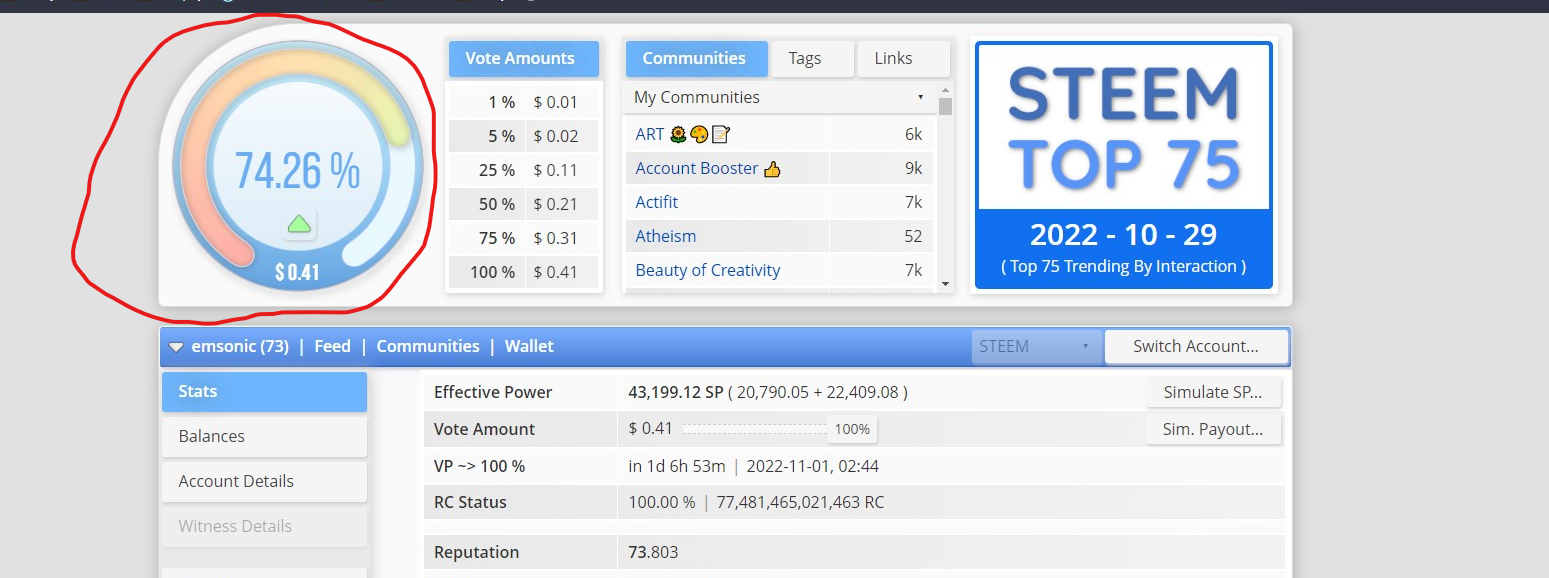Viewport: 1549px width, 578px height.
Task: Select the Communities tab
Action: [x=696, y=58]
